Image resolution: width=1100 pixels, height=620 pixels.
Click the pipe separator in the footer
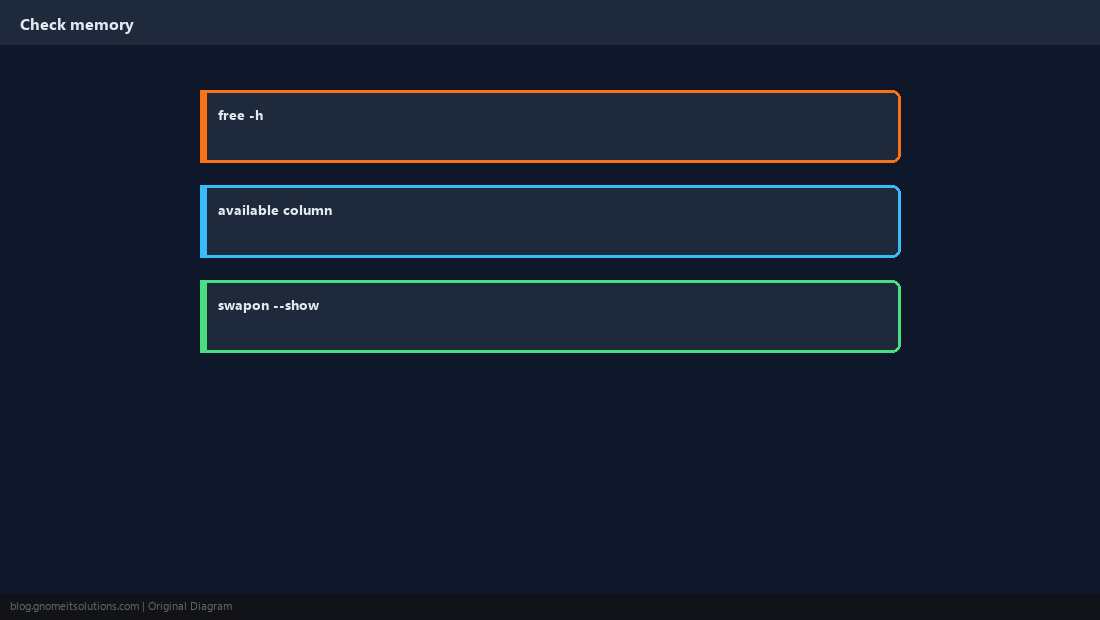(144, 607)
